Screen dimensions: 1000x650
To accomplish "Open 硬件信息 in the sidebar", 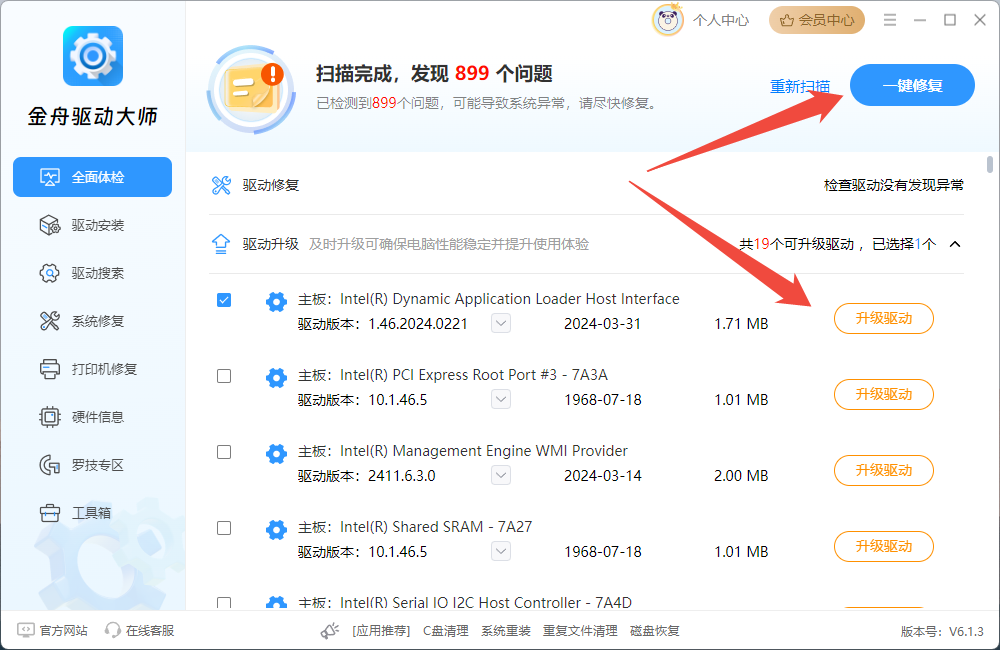I will [92, 417].
